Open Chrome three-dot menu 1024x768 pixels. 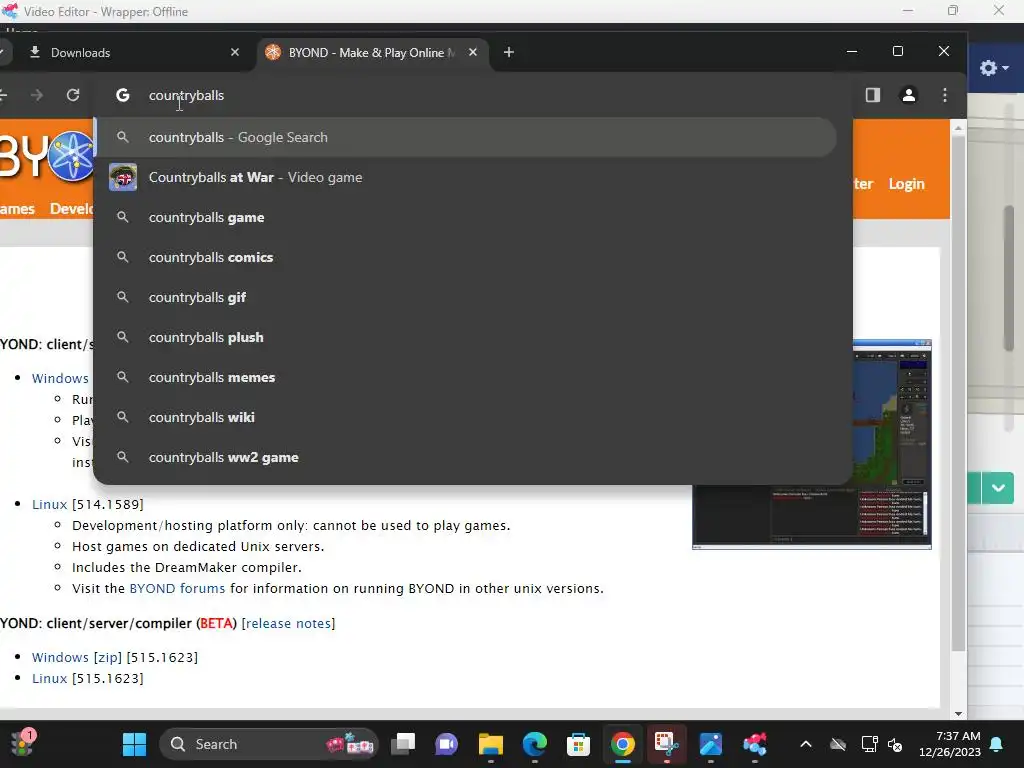click(x=944, y=95)
